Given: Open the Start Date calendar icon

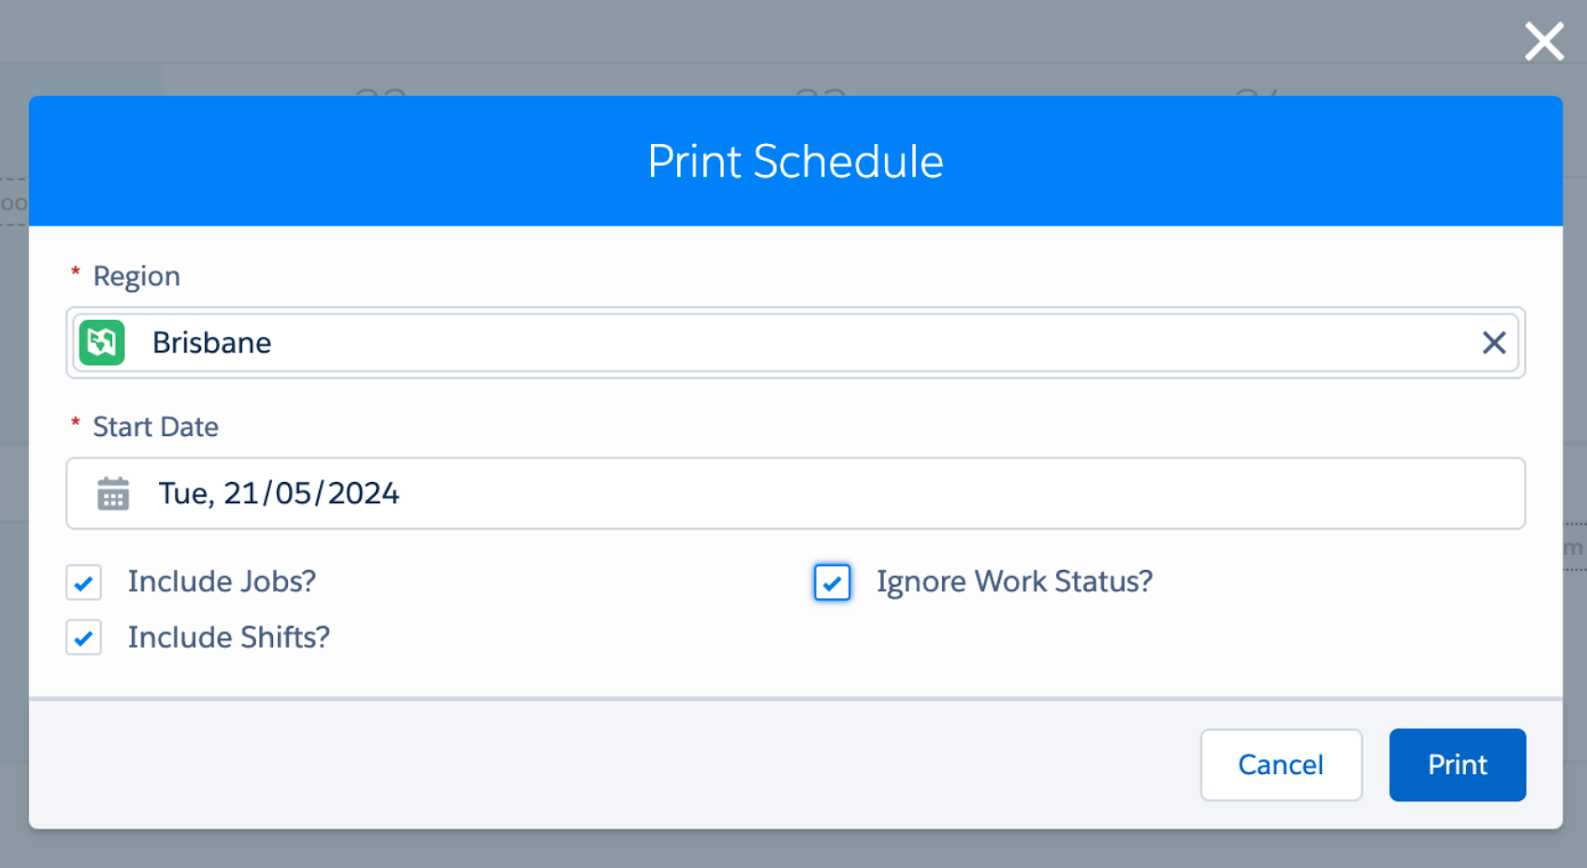Looking at the screenshot, I should click(x=113, y=494).
